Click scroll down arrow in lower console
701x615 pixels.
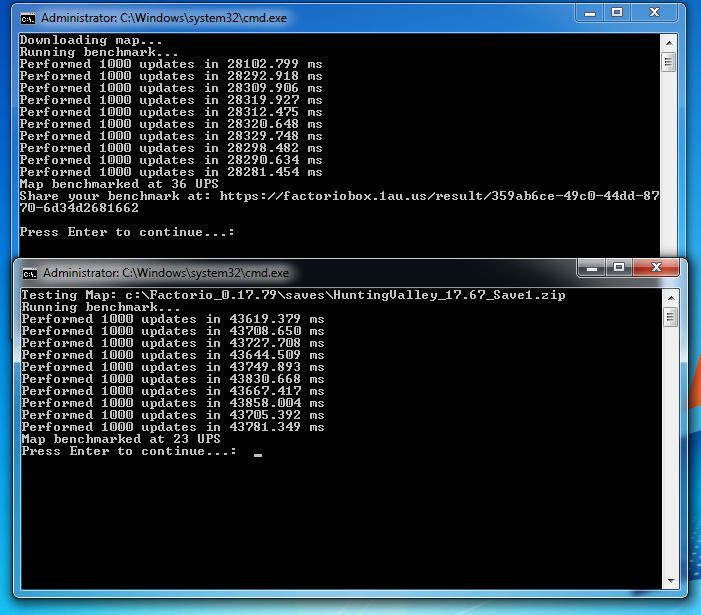tap(671, 581)
